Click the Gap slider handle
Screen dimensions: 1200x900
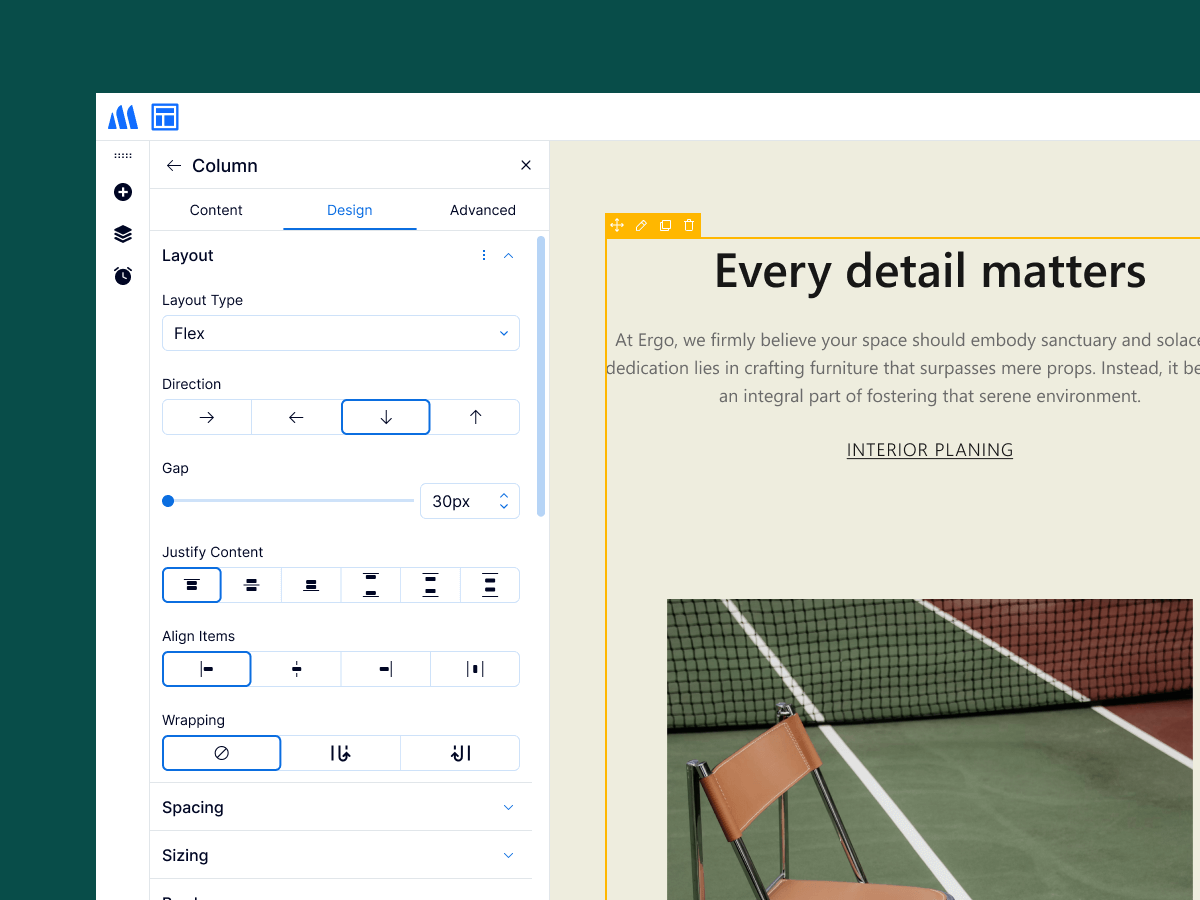tap(168, 501)
